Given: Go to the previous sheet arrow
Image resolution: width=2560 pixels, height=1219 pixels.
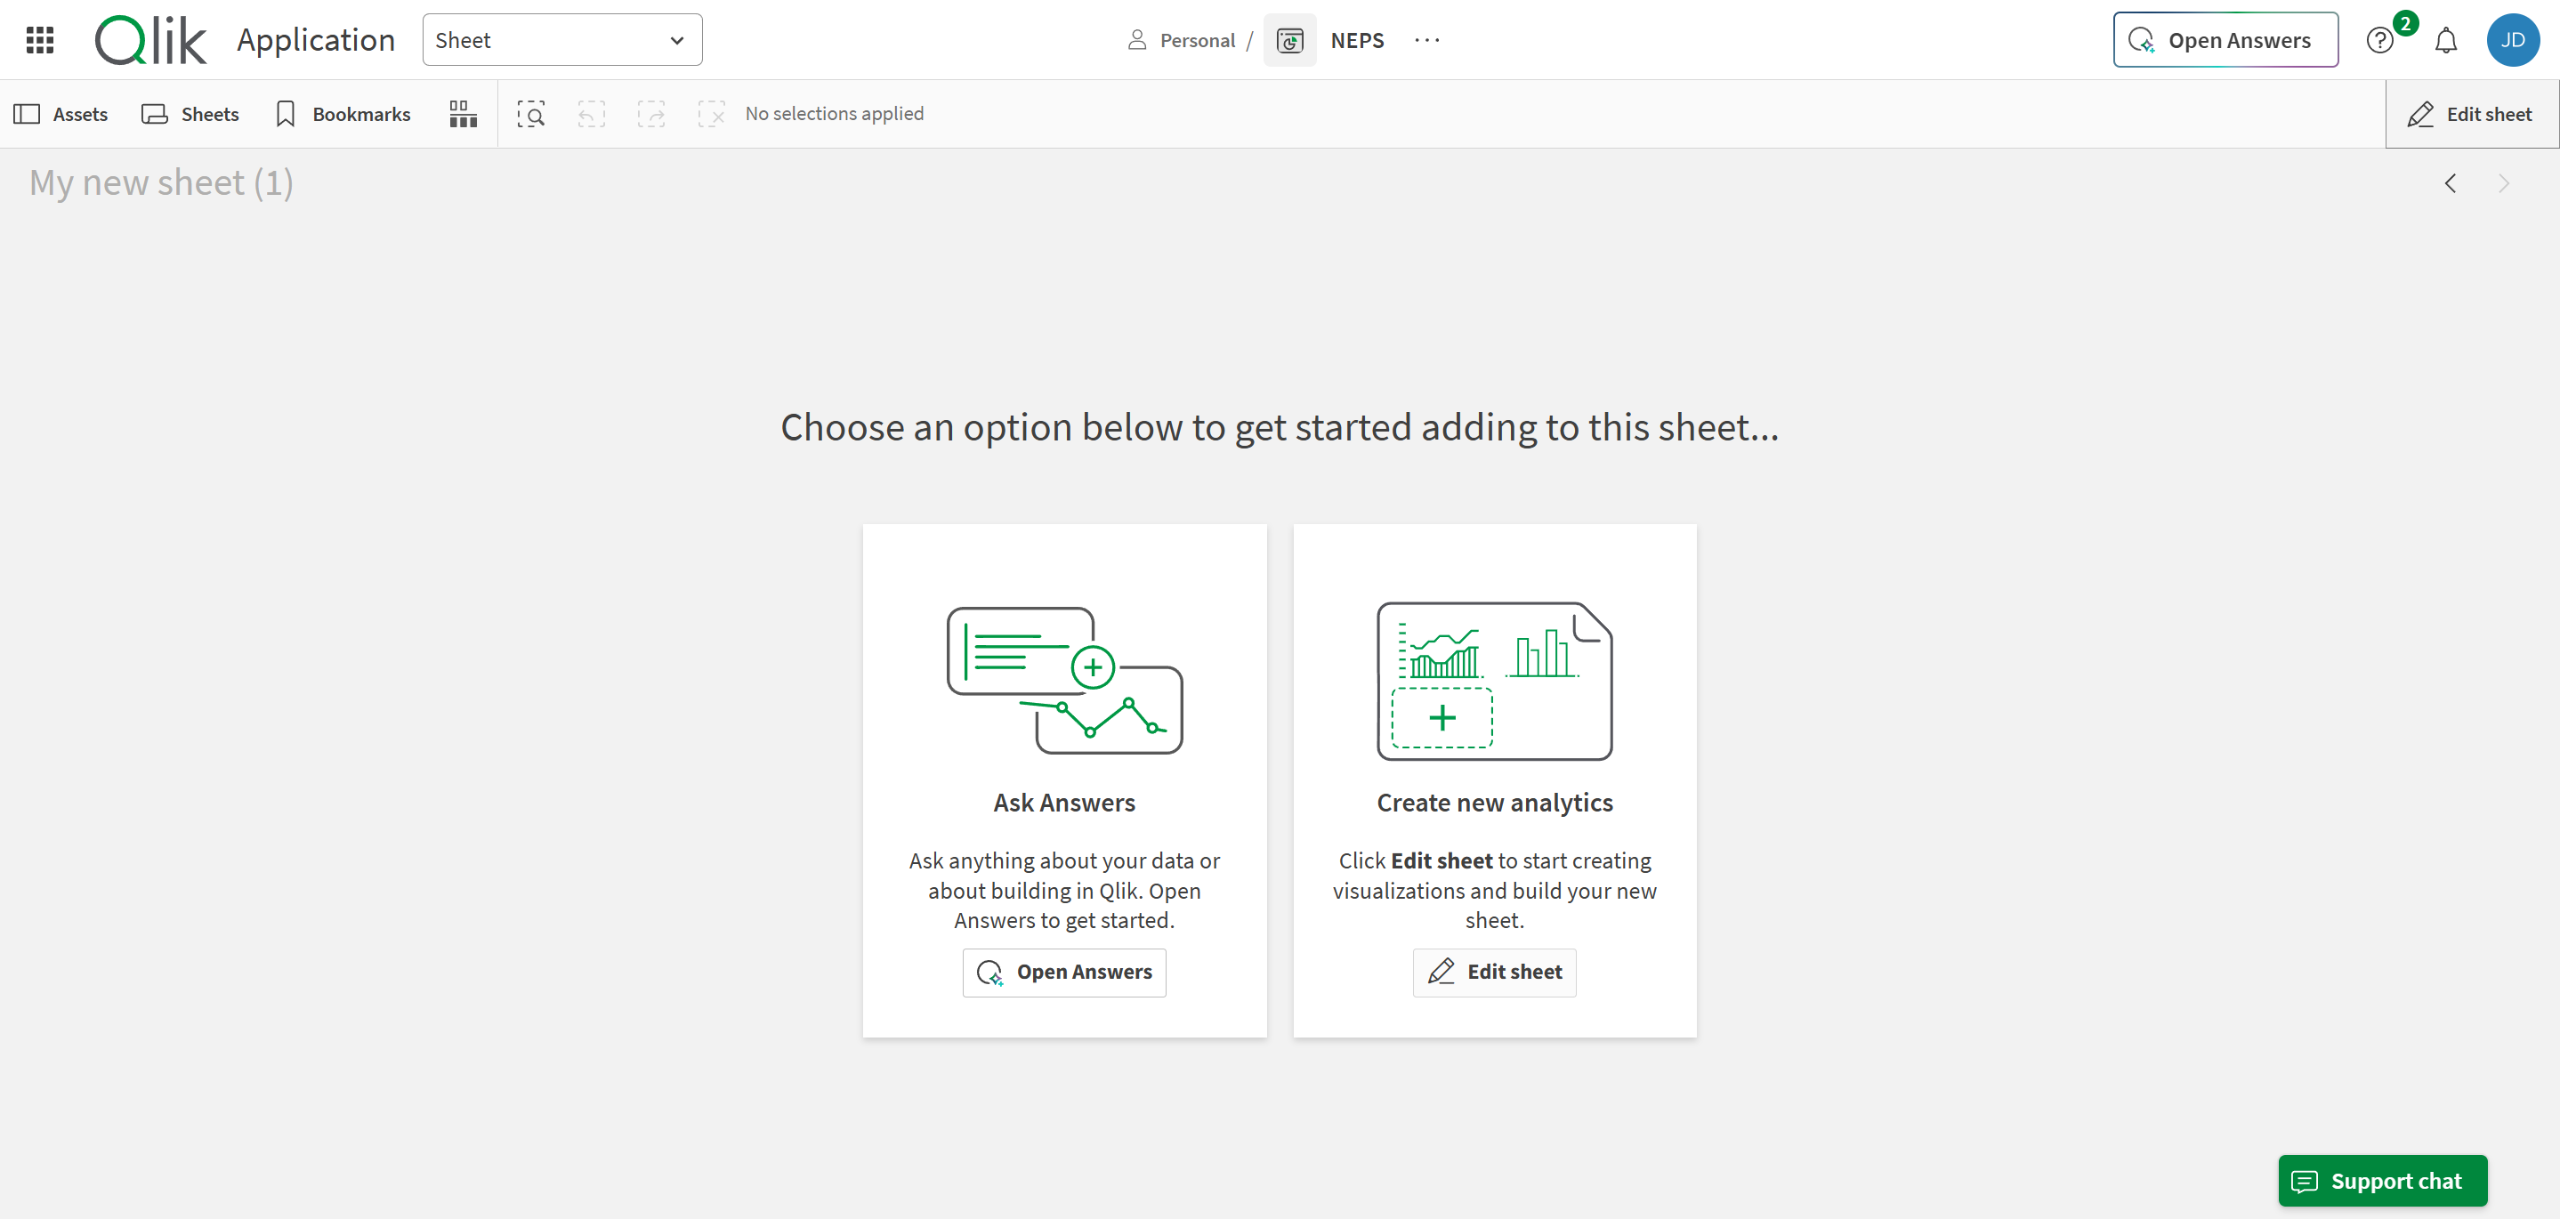Looking at the screenshot, I should [2450, 183].
